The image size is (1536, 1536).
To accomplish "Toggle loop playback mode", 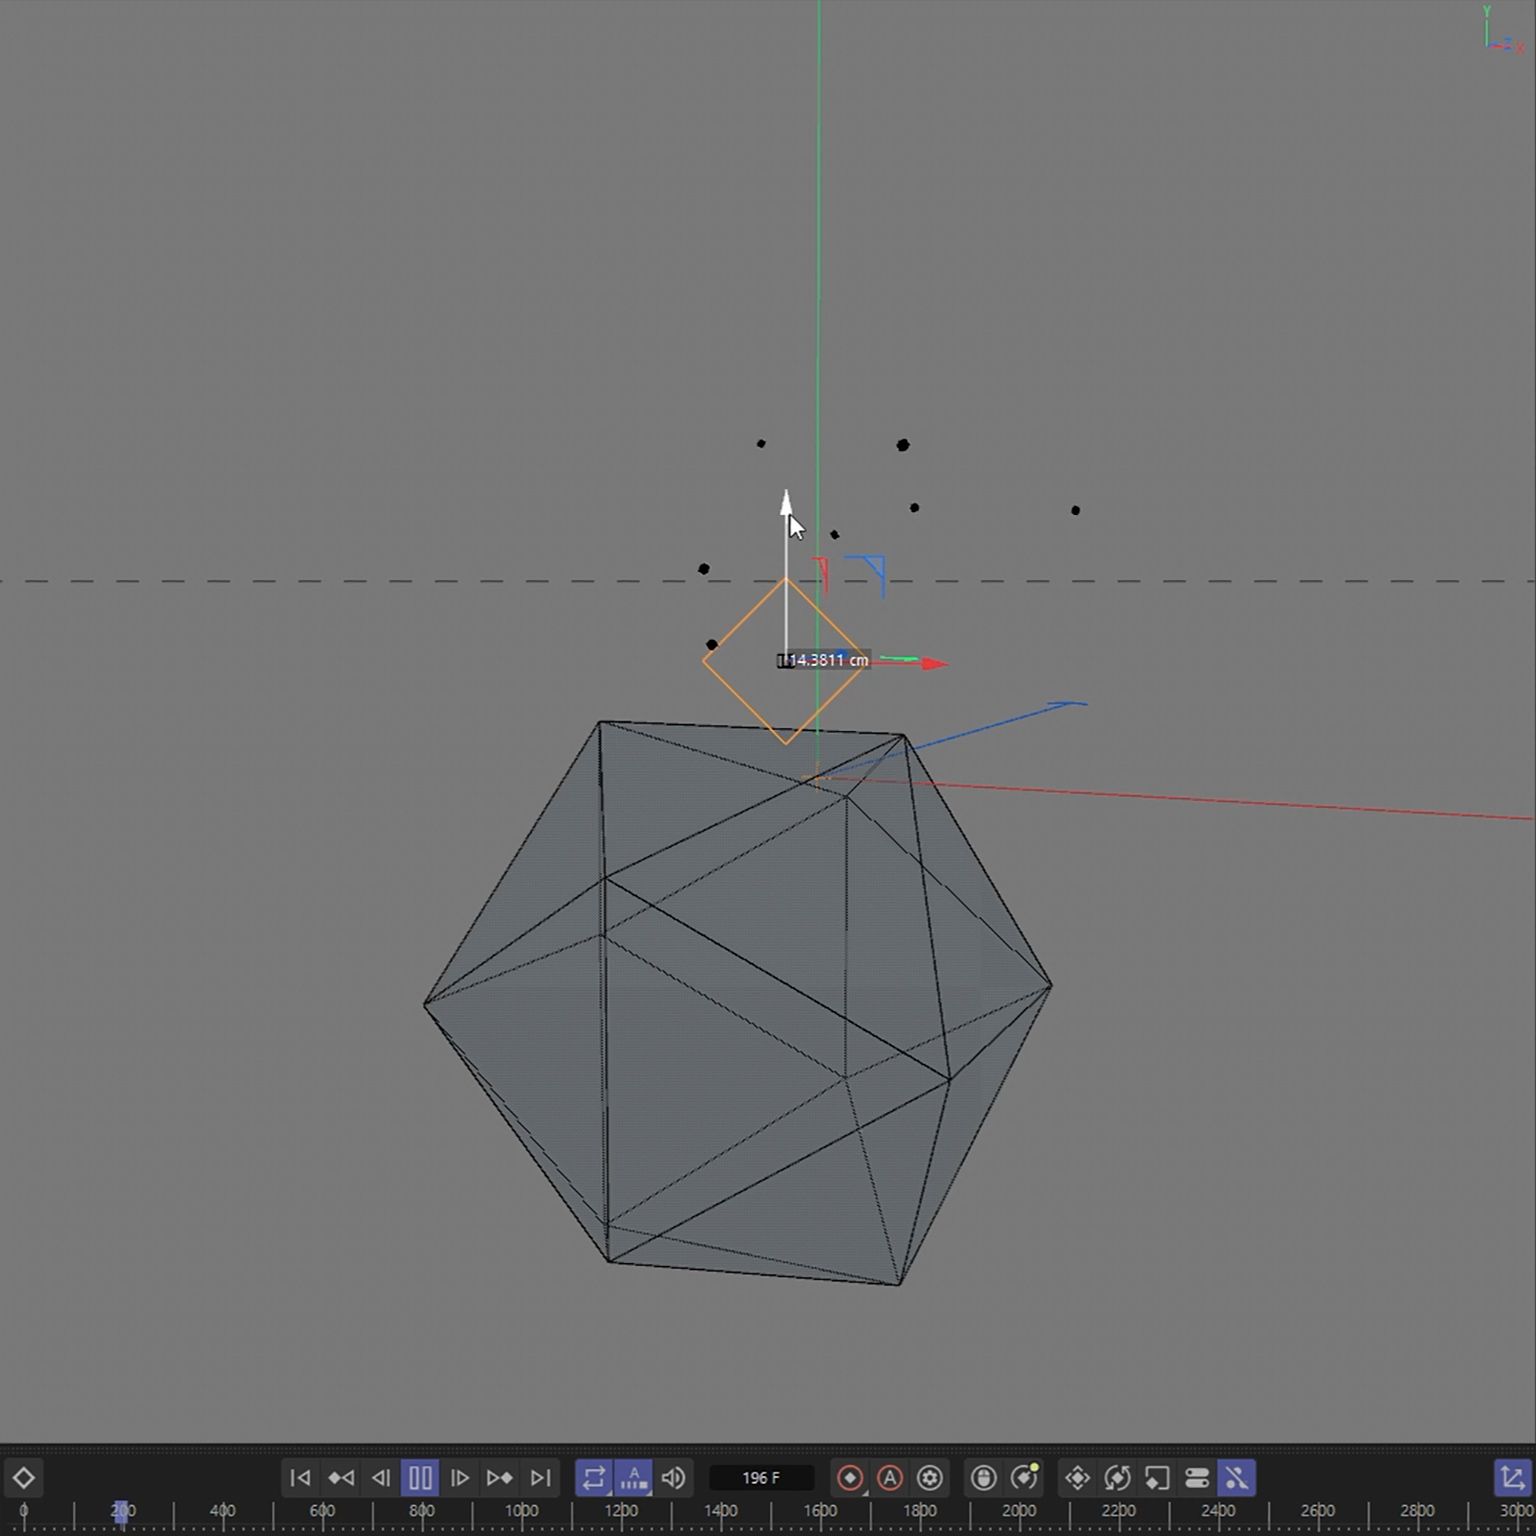I will click(x=594, y=1478).
